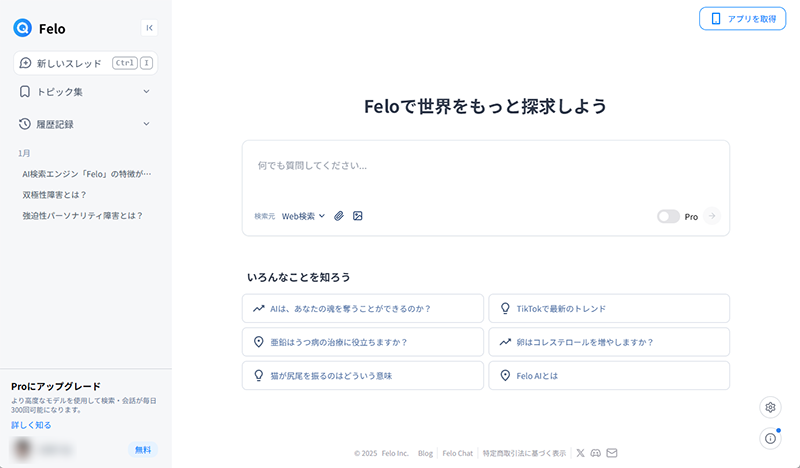
Task: Open the Felo Chat footer link
Action: coord(458,453)
